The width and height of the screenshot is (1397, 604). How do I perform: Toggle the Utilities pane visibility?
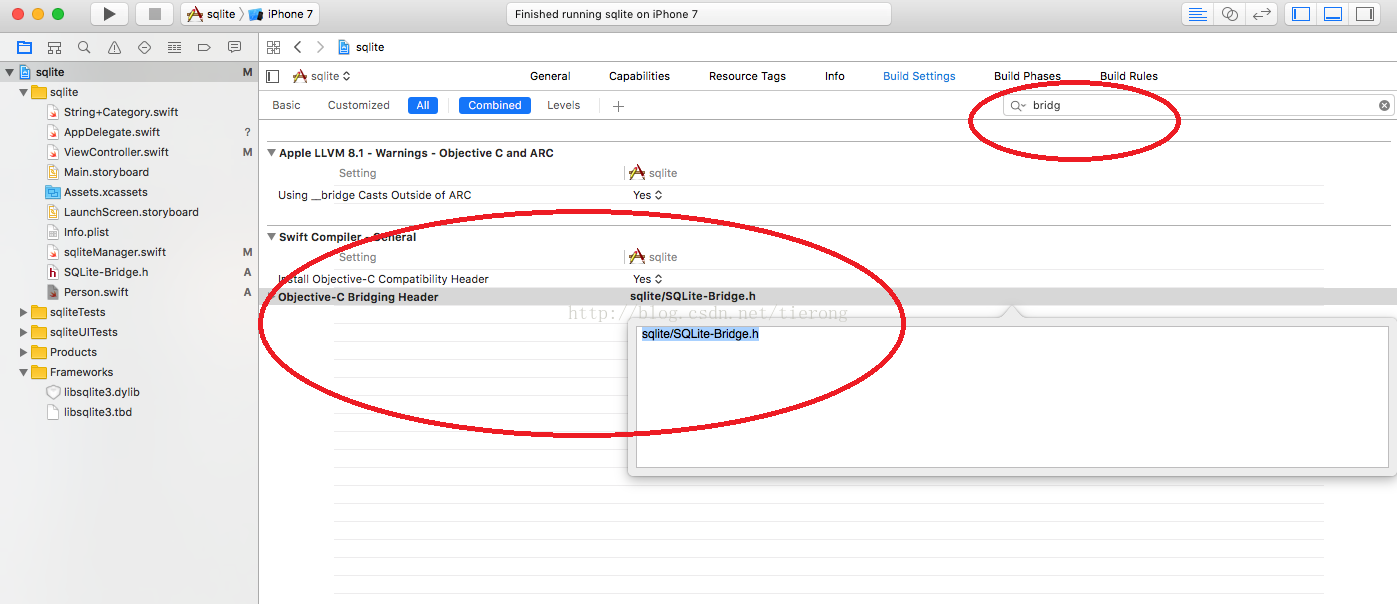coord(1364,14)
